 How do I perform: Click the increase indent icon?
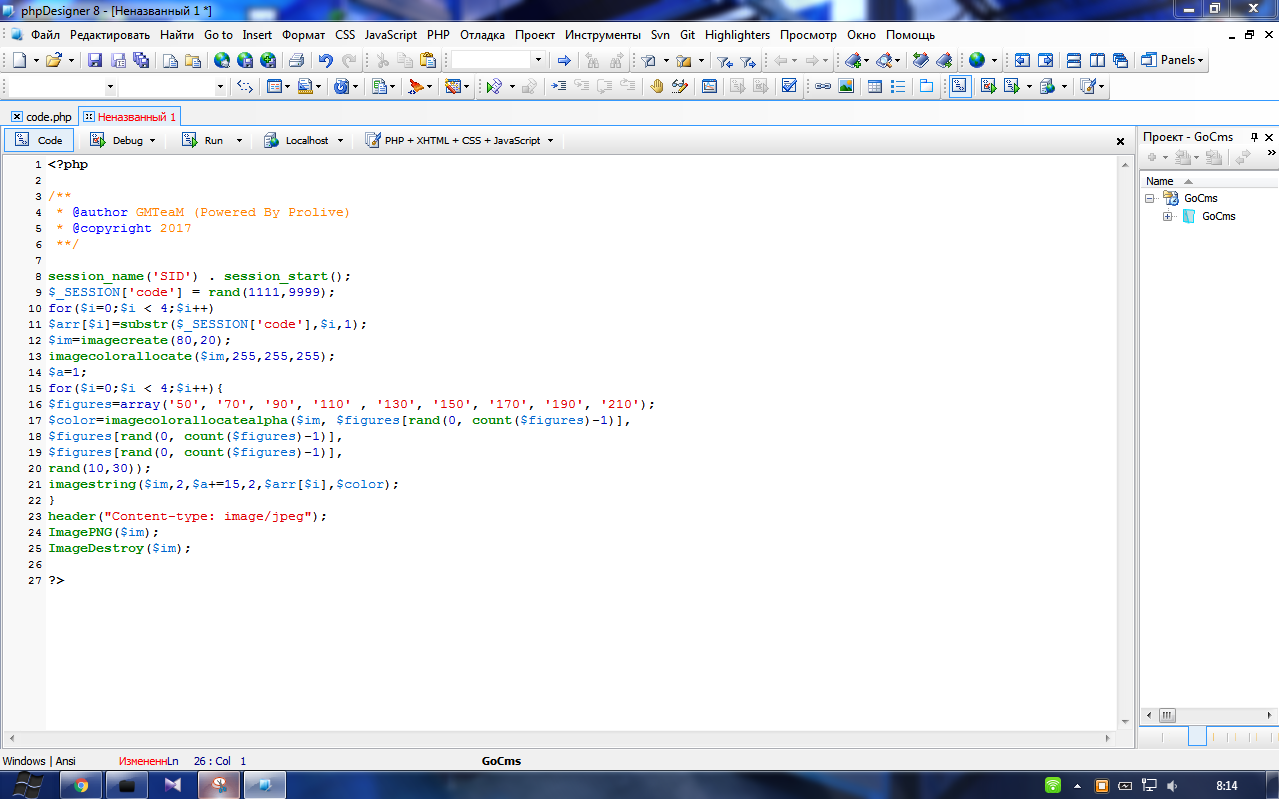tap(559, 87)
